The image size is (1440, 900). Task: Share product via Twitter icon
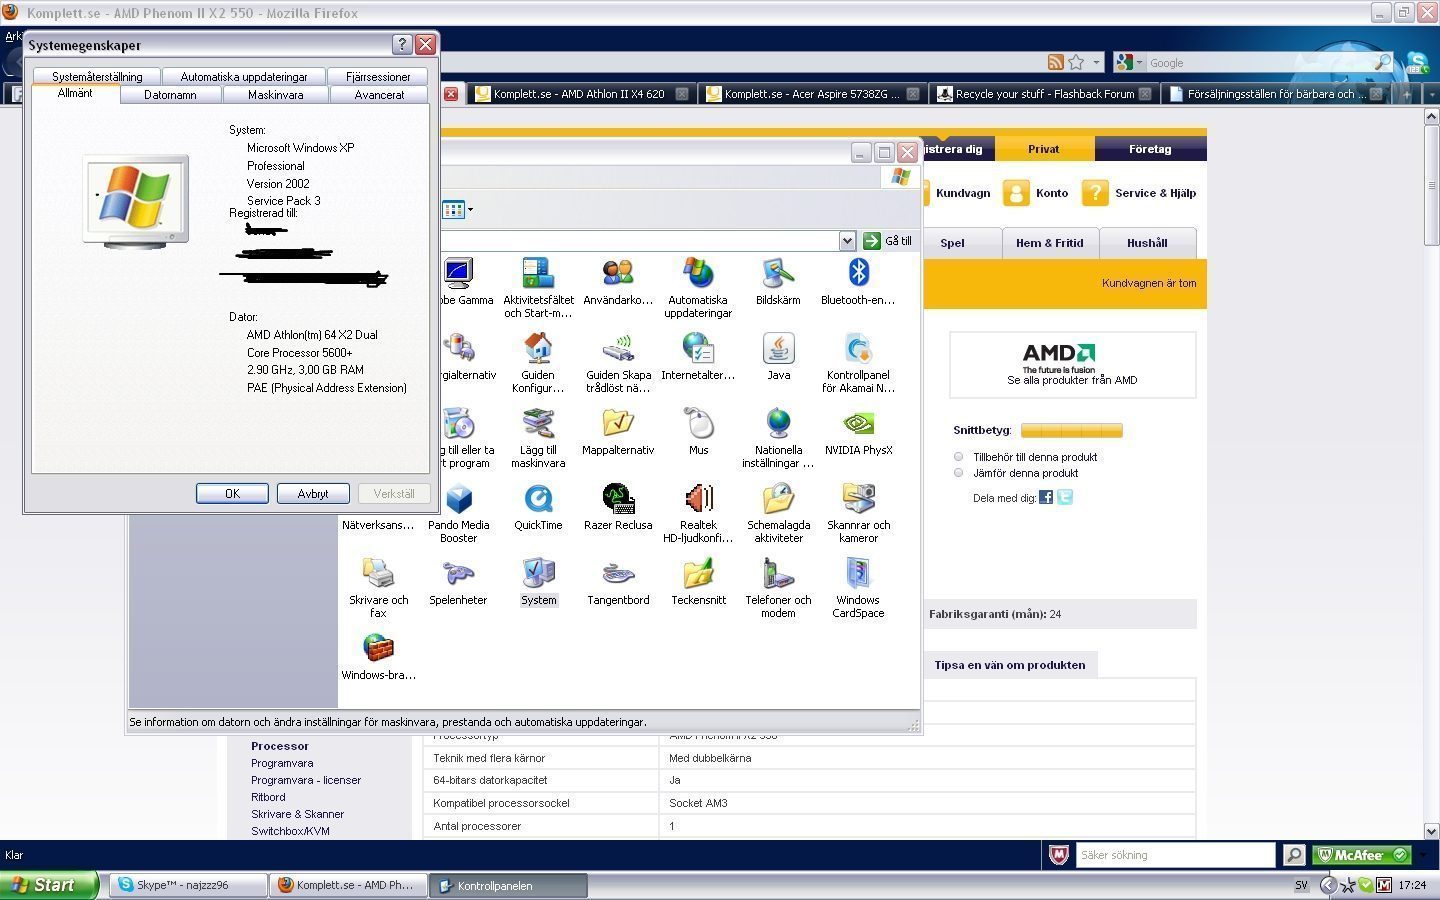(x=1065, y=497)
